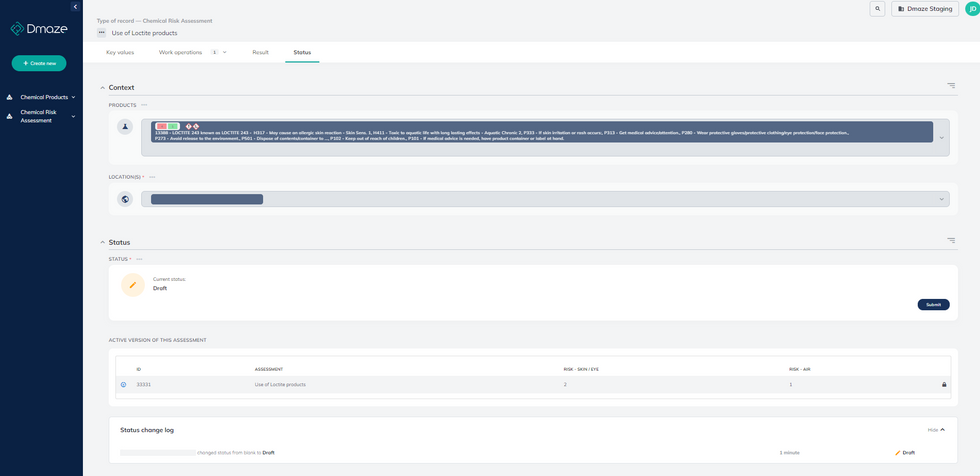Click the lock icon on row 33331
The width and height of the screenshot is (980, 476).
[944, 384]
